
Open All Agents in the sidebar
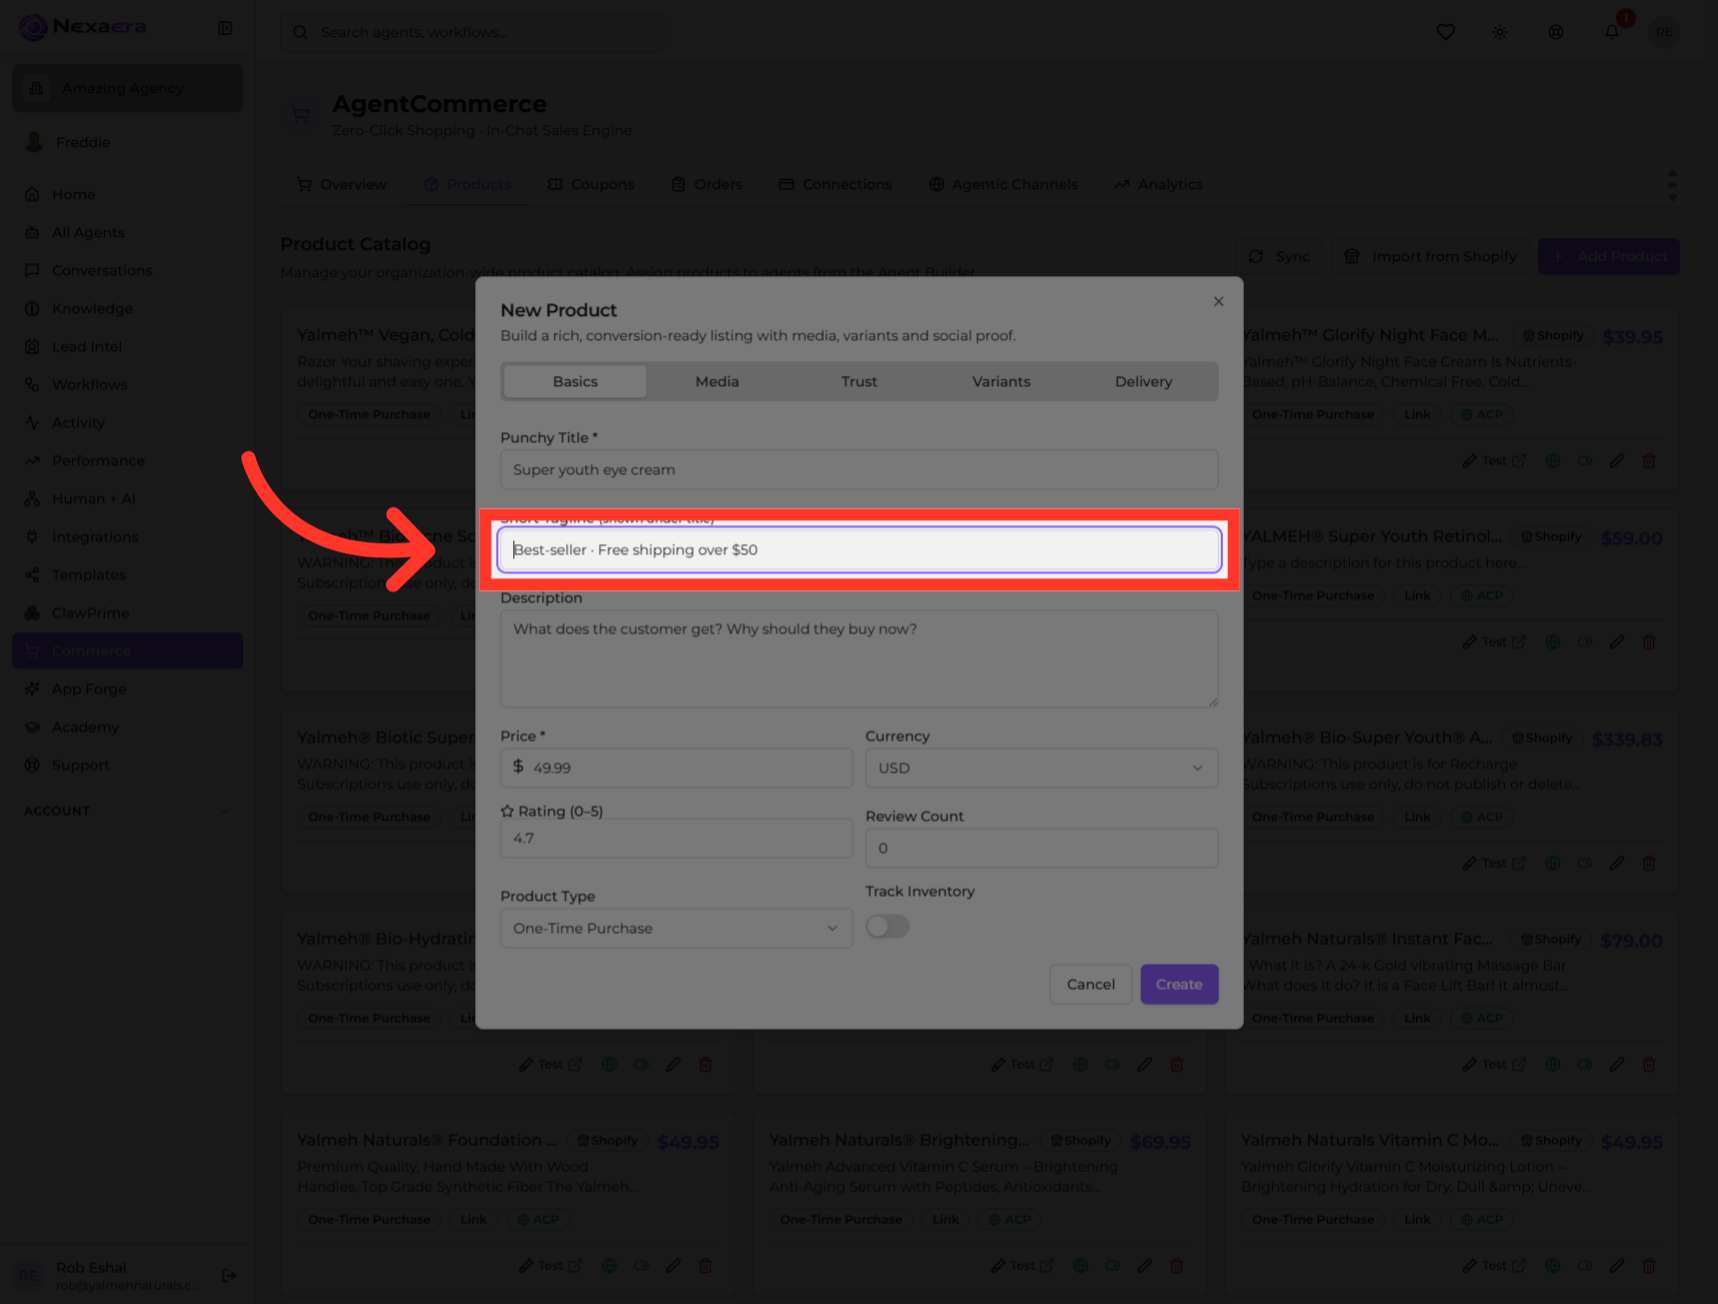click(x=127, y=232)
